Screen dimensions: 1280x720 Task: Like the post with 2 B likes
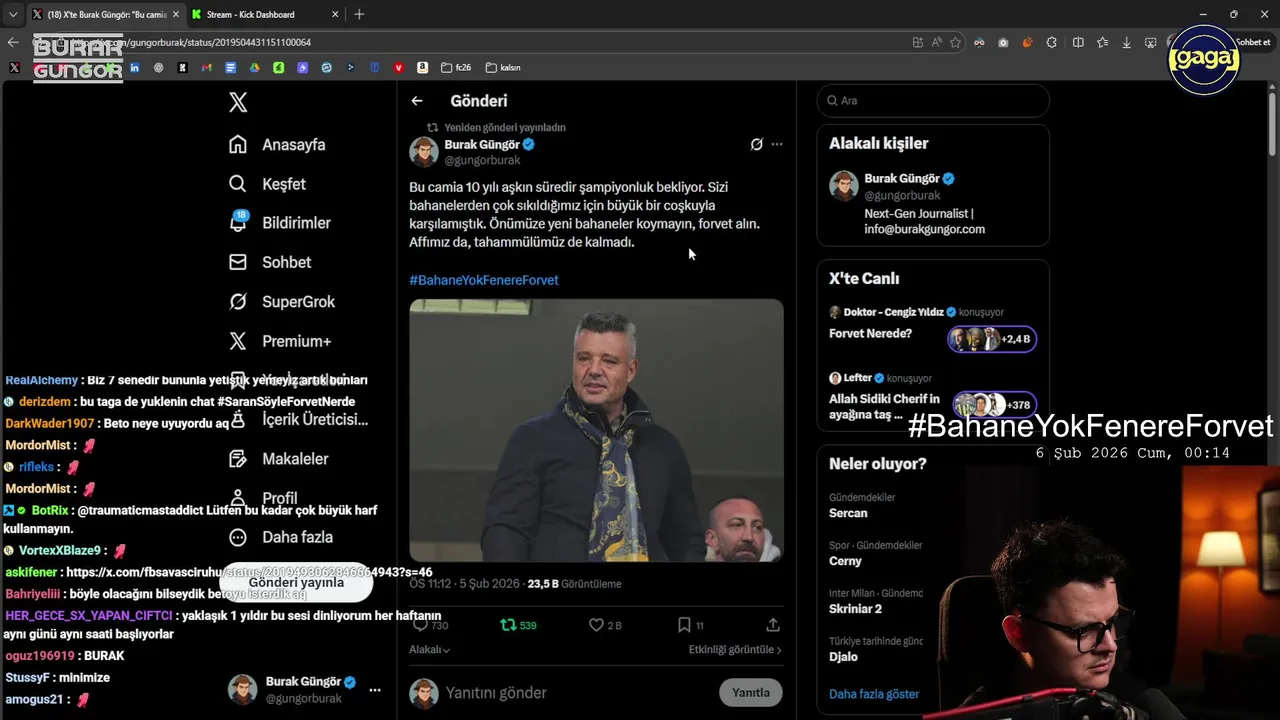click(x=605, y=625)
